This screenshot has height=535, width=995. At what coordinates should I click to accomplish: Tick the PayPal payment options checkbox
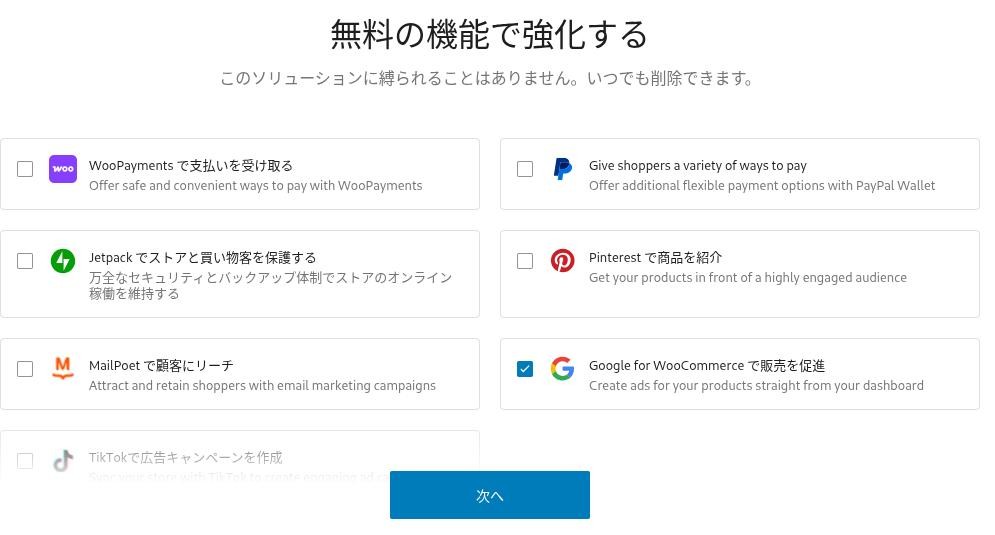coord(525,169)
